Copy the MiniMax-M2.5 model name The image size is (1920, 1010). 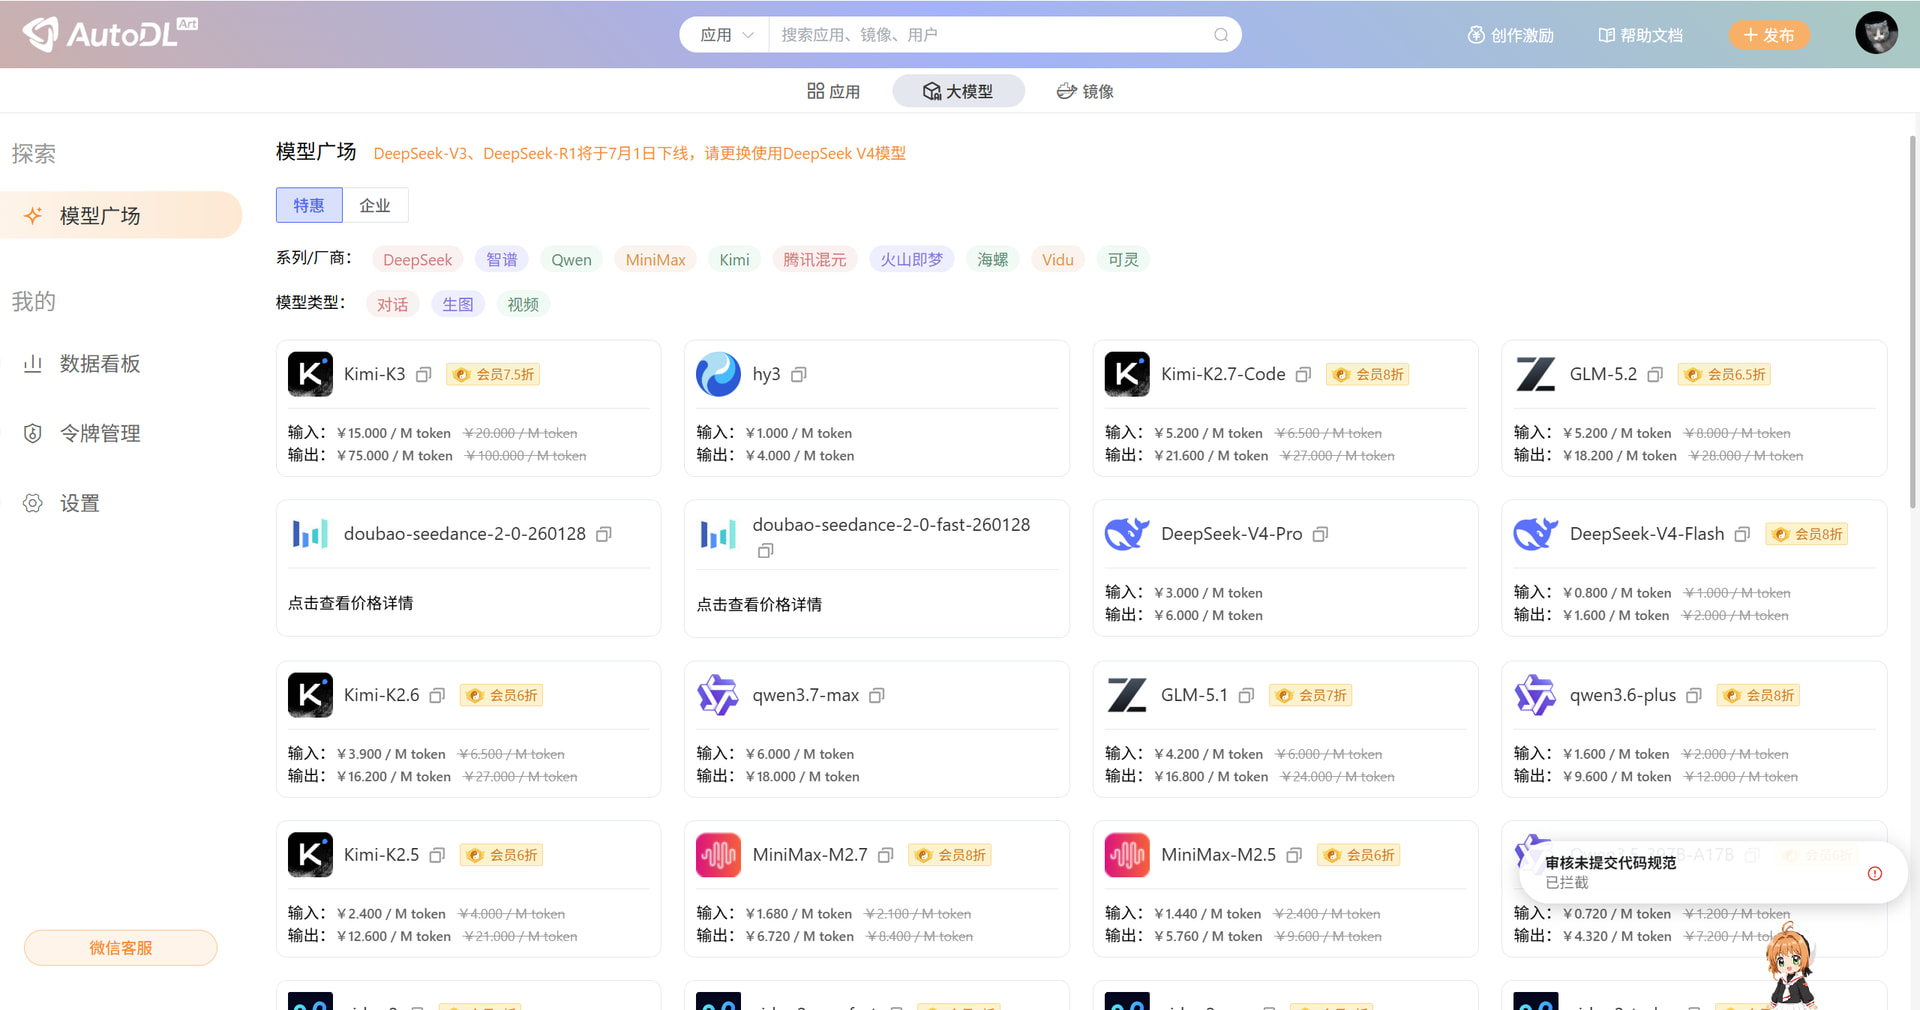pyautogui.click(x=1294, y=856)
